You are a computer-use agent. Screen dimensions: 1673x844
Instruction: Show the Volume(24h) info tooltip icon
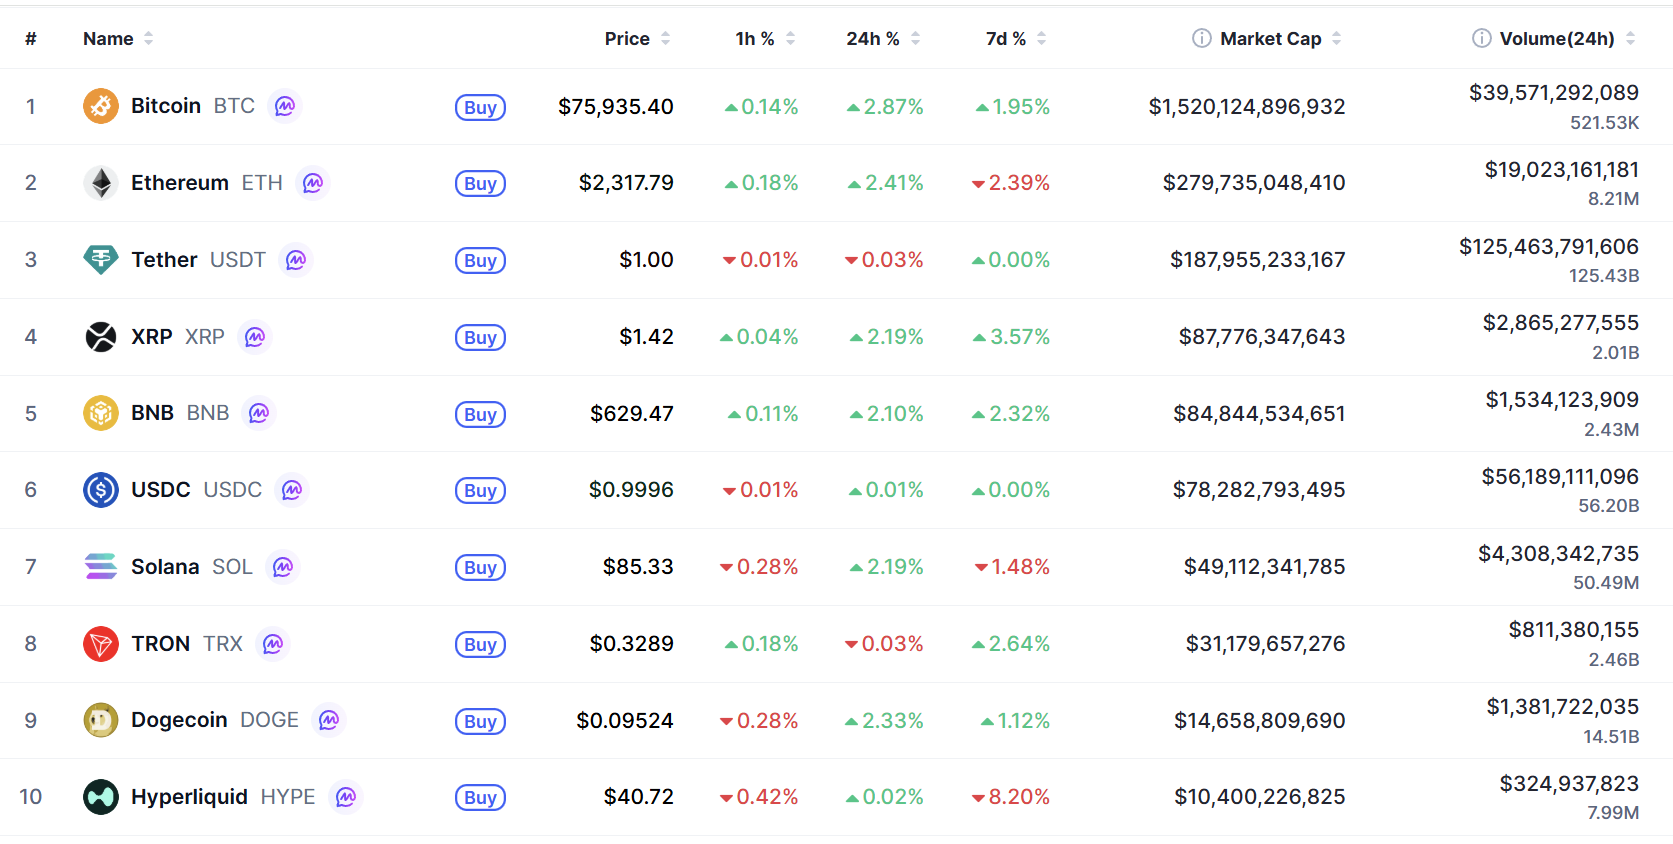point(1481,38)
